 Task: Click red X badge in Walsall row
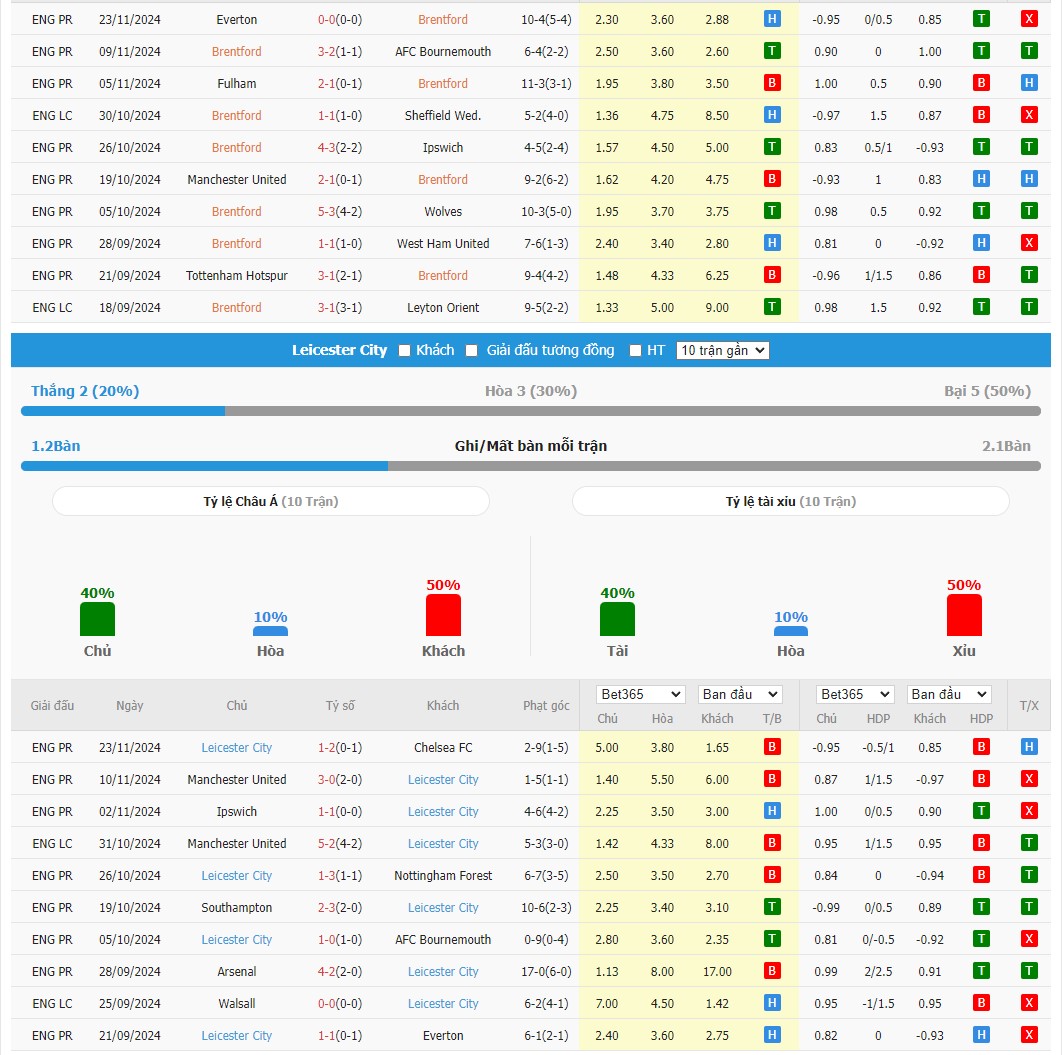tap(1029, 1003)
